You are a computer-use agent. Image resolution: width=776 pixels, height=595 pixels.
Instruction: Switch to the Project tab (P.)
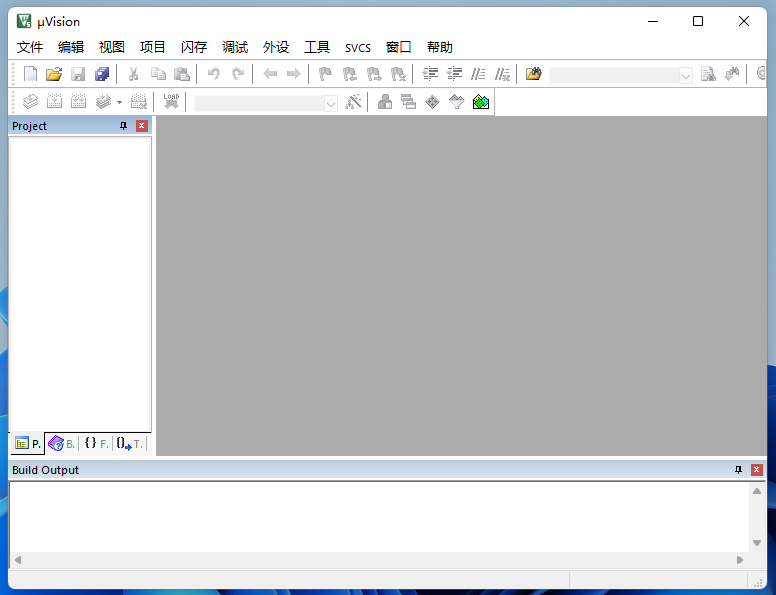[x=28, y=444]
